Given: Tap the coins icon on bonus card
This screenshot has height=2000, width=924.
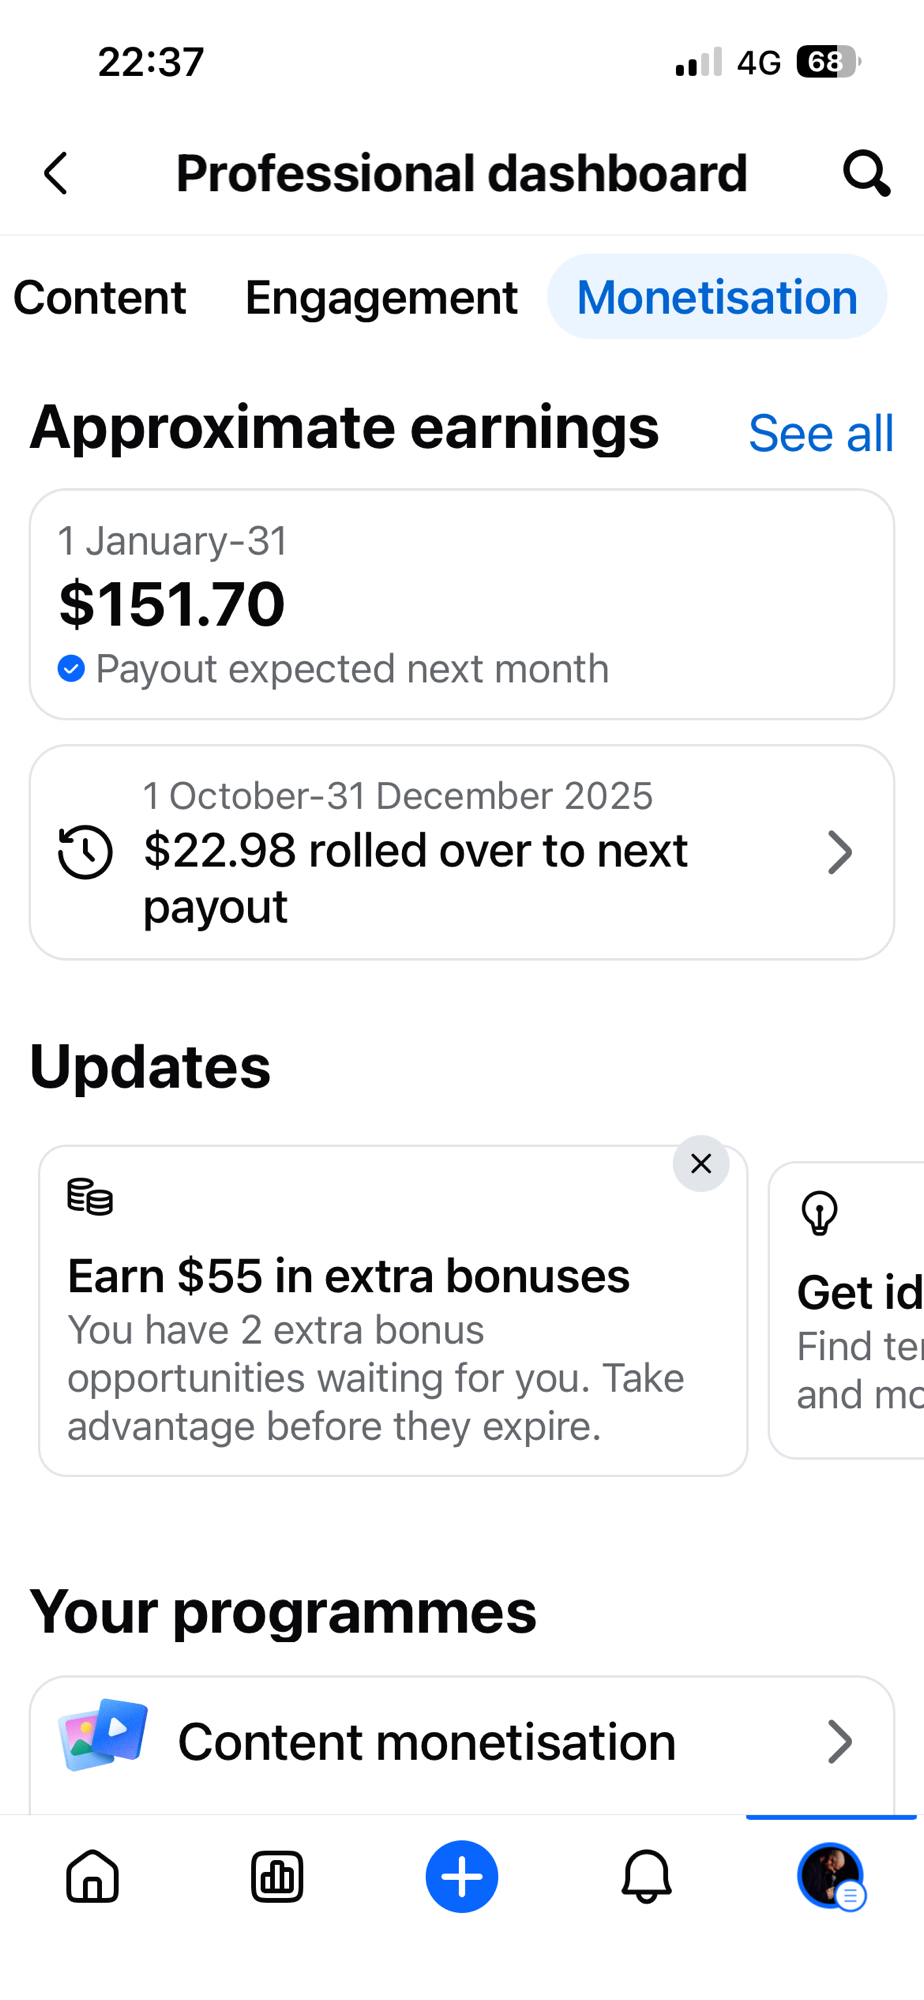Looking at the screenshot, I should 90,1197.
